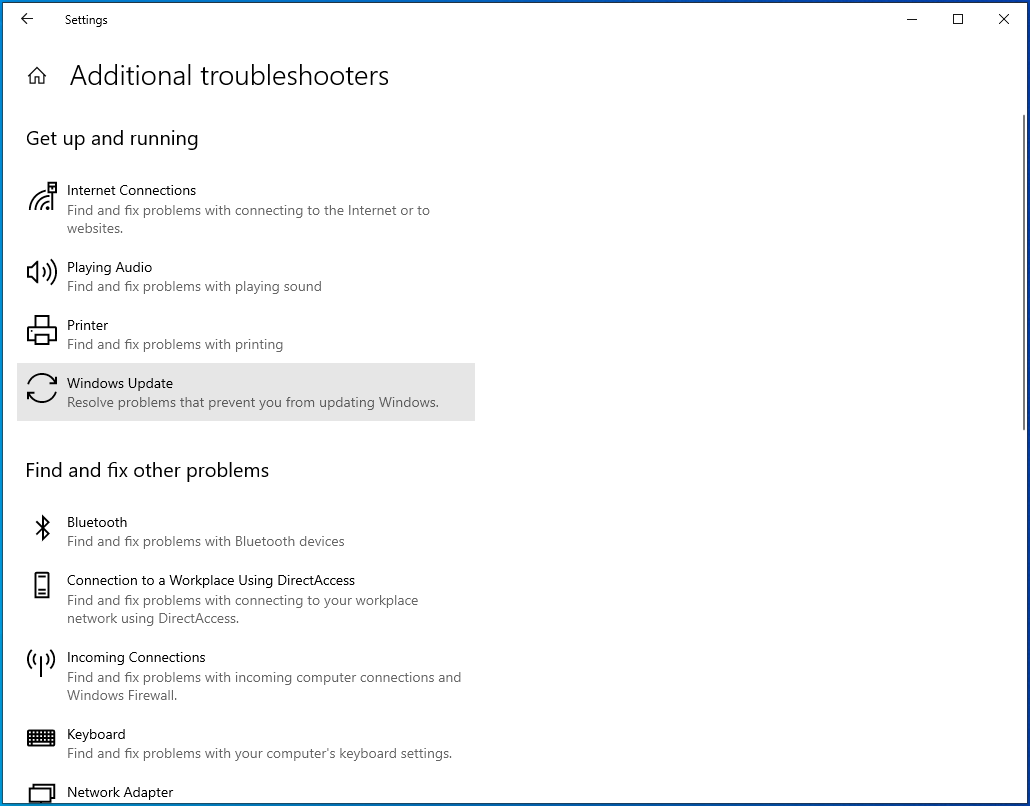
Task: Click the Windows Update sync arrows icon
Action: pos(42,388)
